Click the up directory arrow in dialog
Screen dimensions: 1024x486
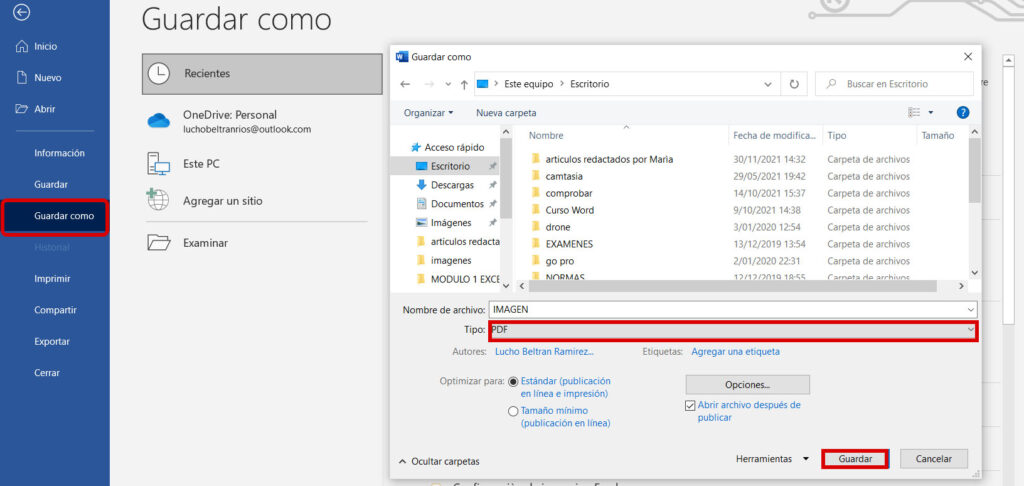463,84
